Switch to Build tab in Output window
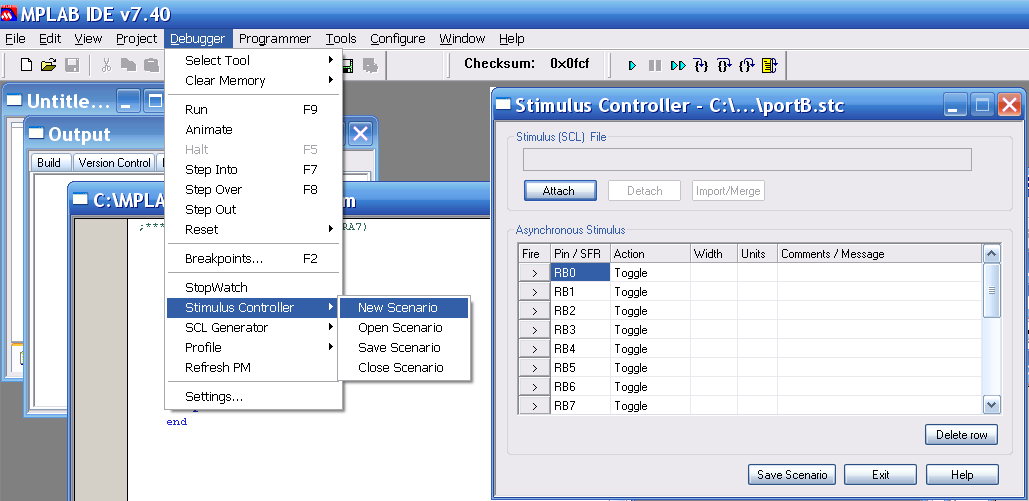This screenshot has height=501, width=1029. pos(49,163)
